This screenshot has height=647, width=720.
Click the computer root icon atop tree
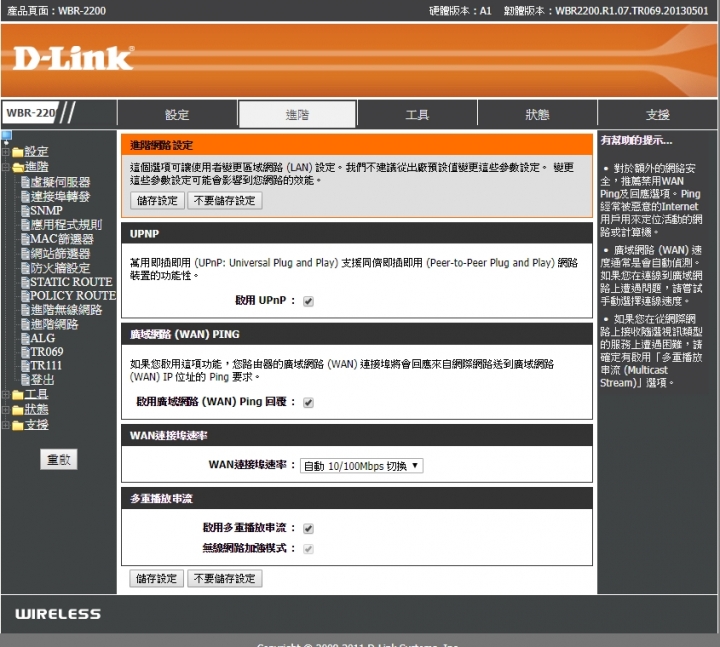(x=6, y=136)
